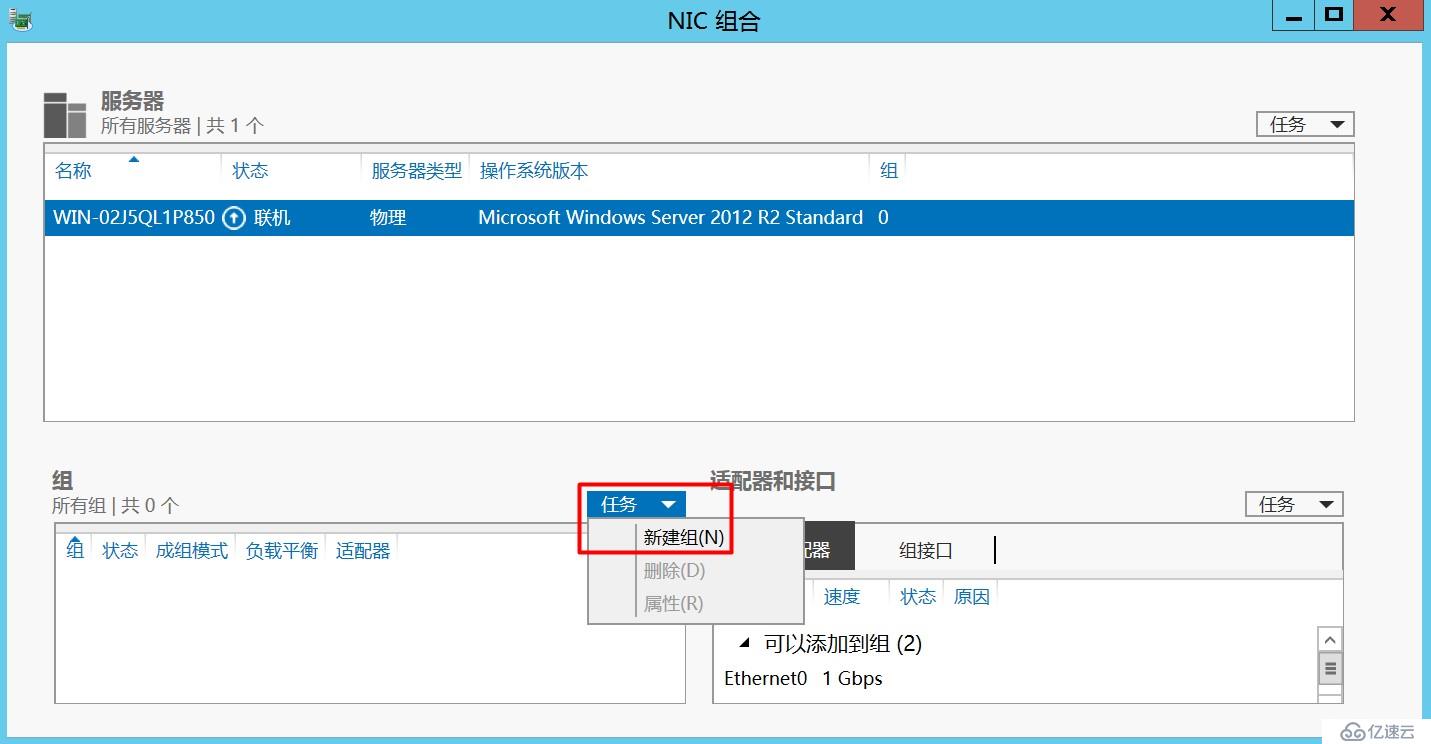Sort the teams list by the Team (组) column
The image size is (1431, 744).
(x=75, y=549)
